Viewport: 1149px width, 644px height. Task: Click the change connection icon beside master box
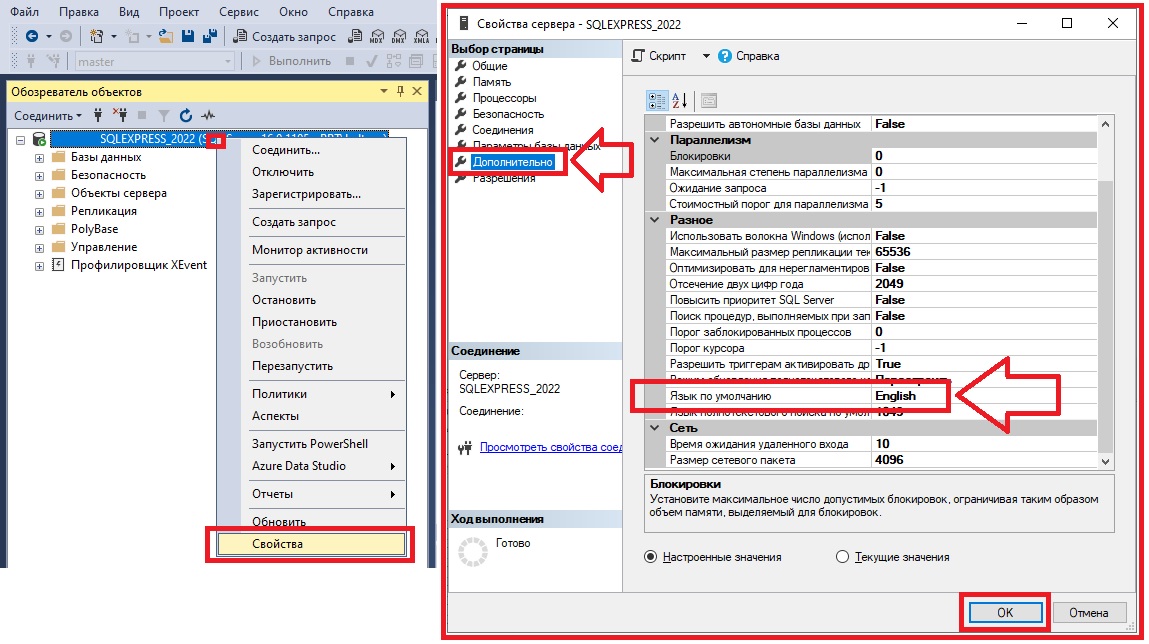(53, 61)
